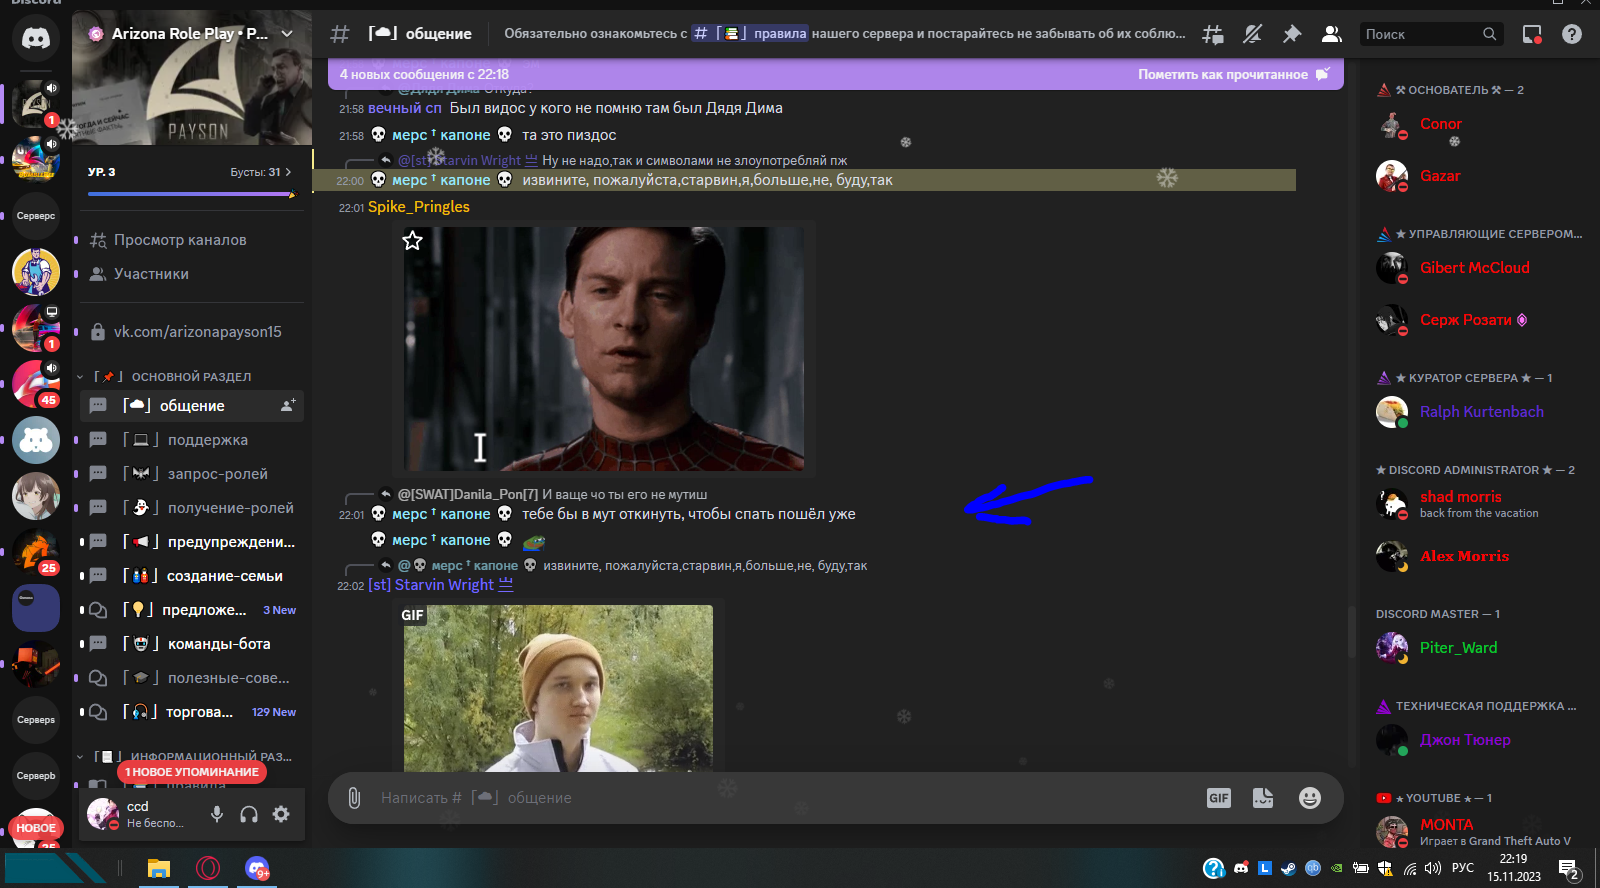Open Discord taskbar icon

coord(257,868)
